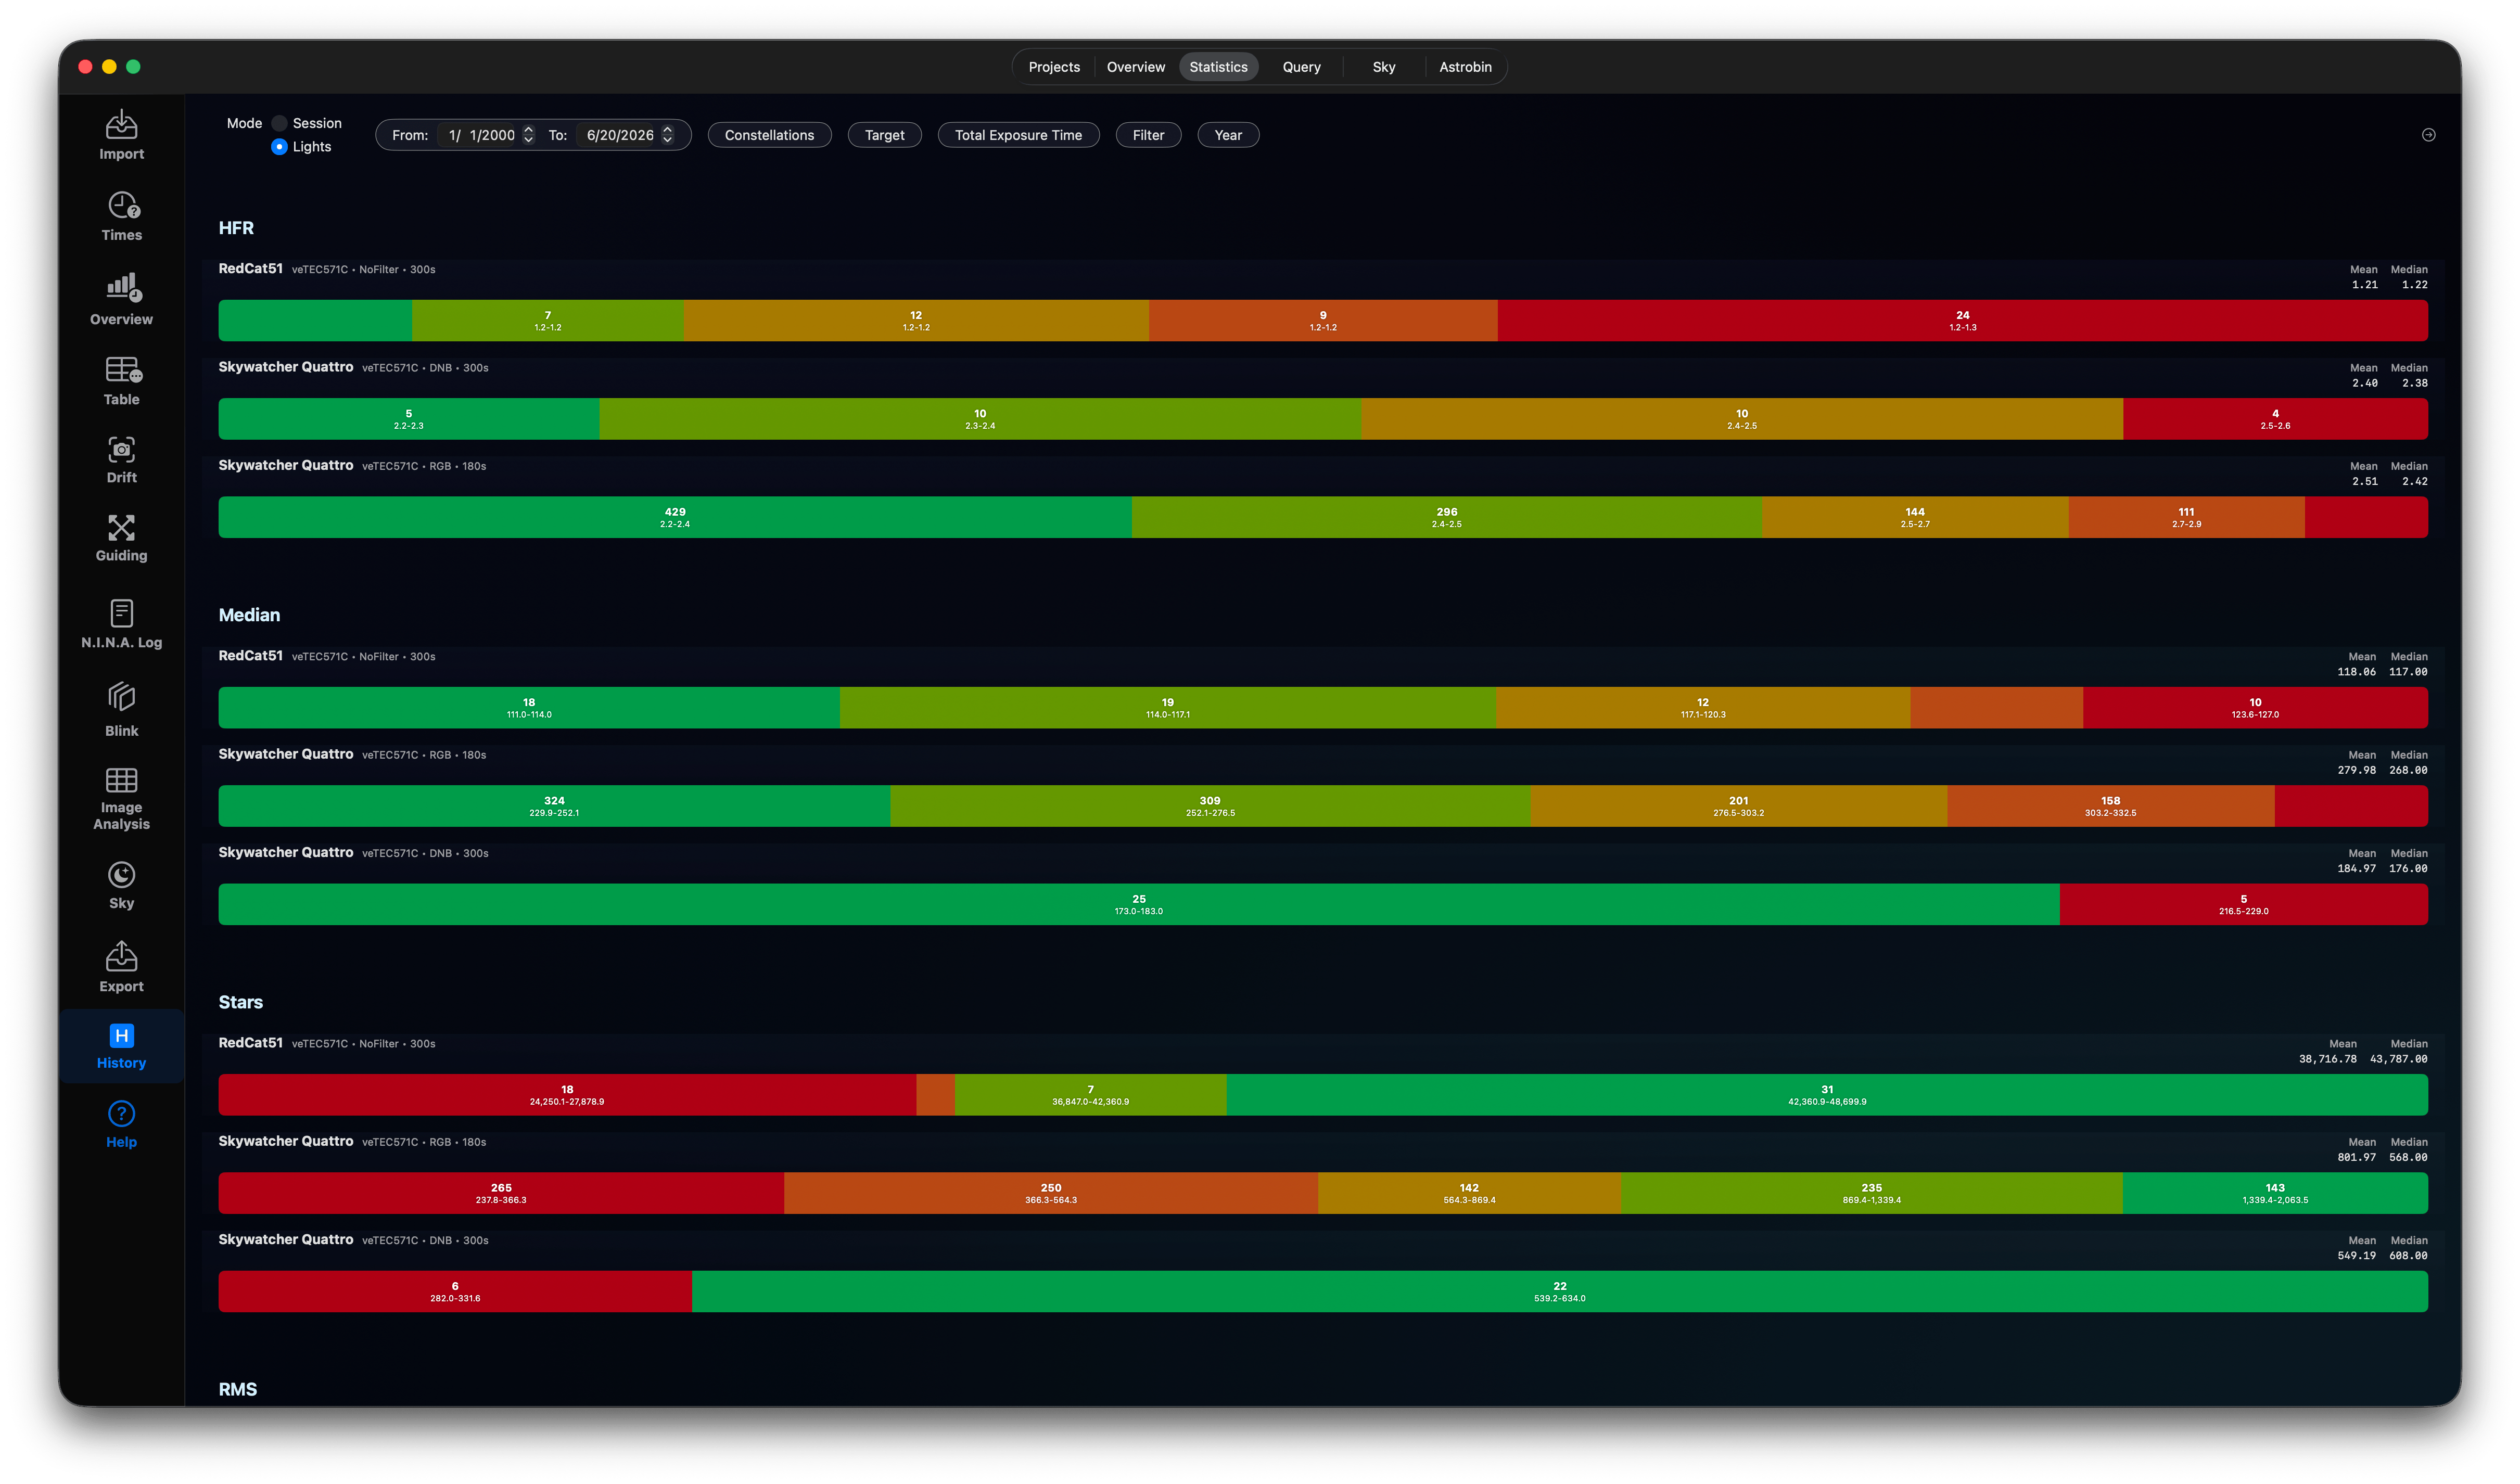The width and height of the screenshot is (2520, 1484).
Task: Open the Total Exposure Time dropdown
Action: (1018, 135)
